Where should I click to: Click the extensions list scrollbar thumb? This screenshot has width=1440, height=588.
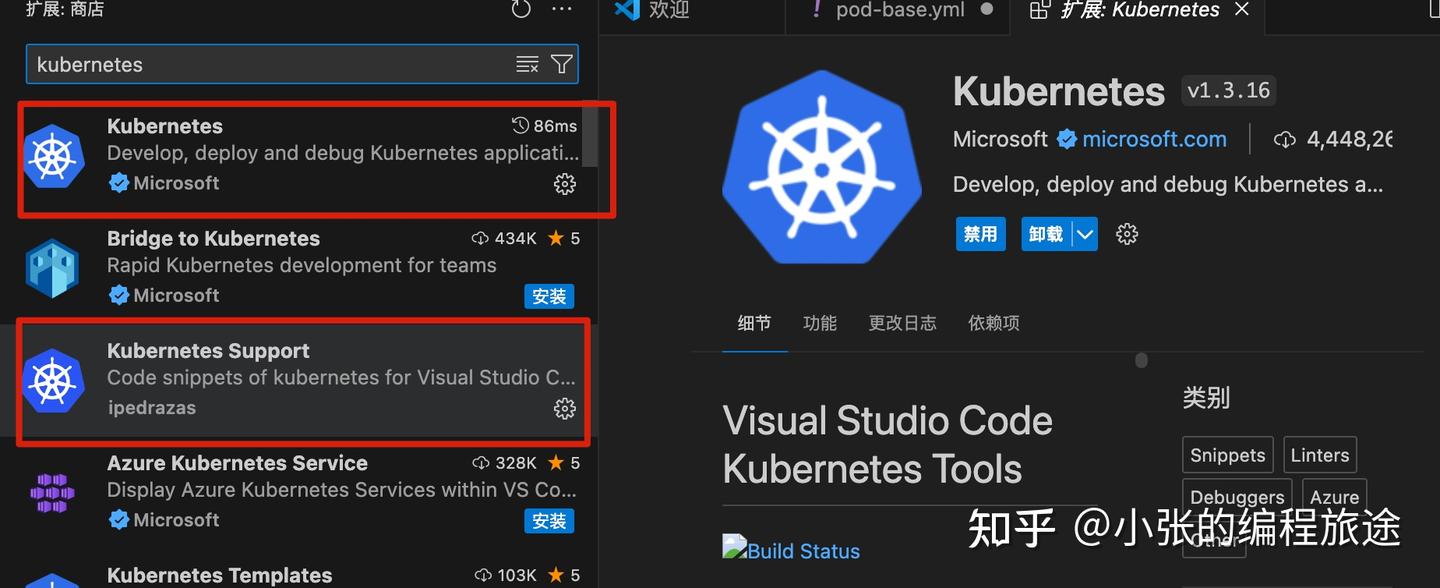[590, 134]
